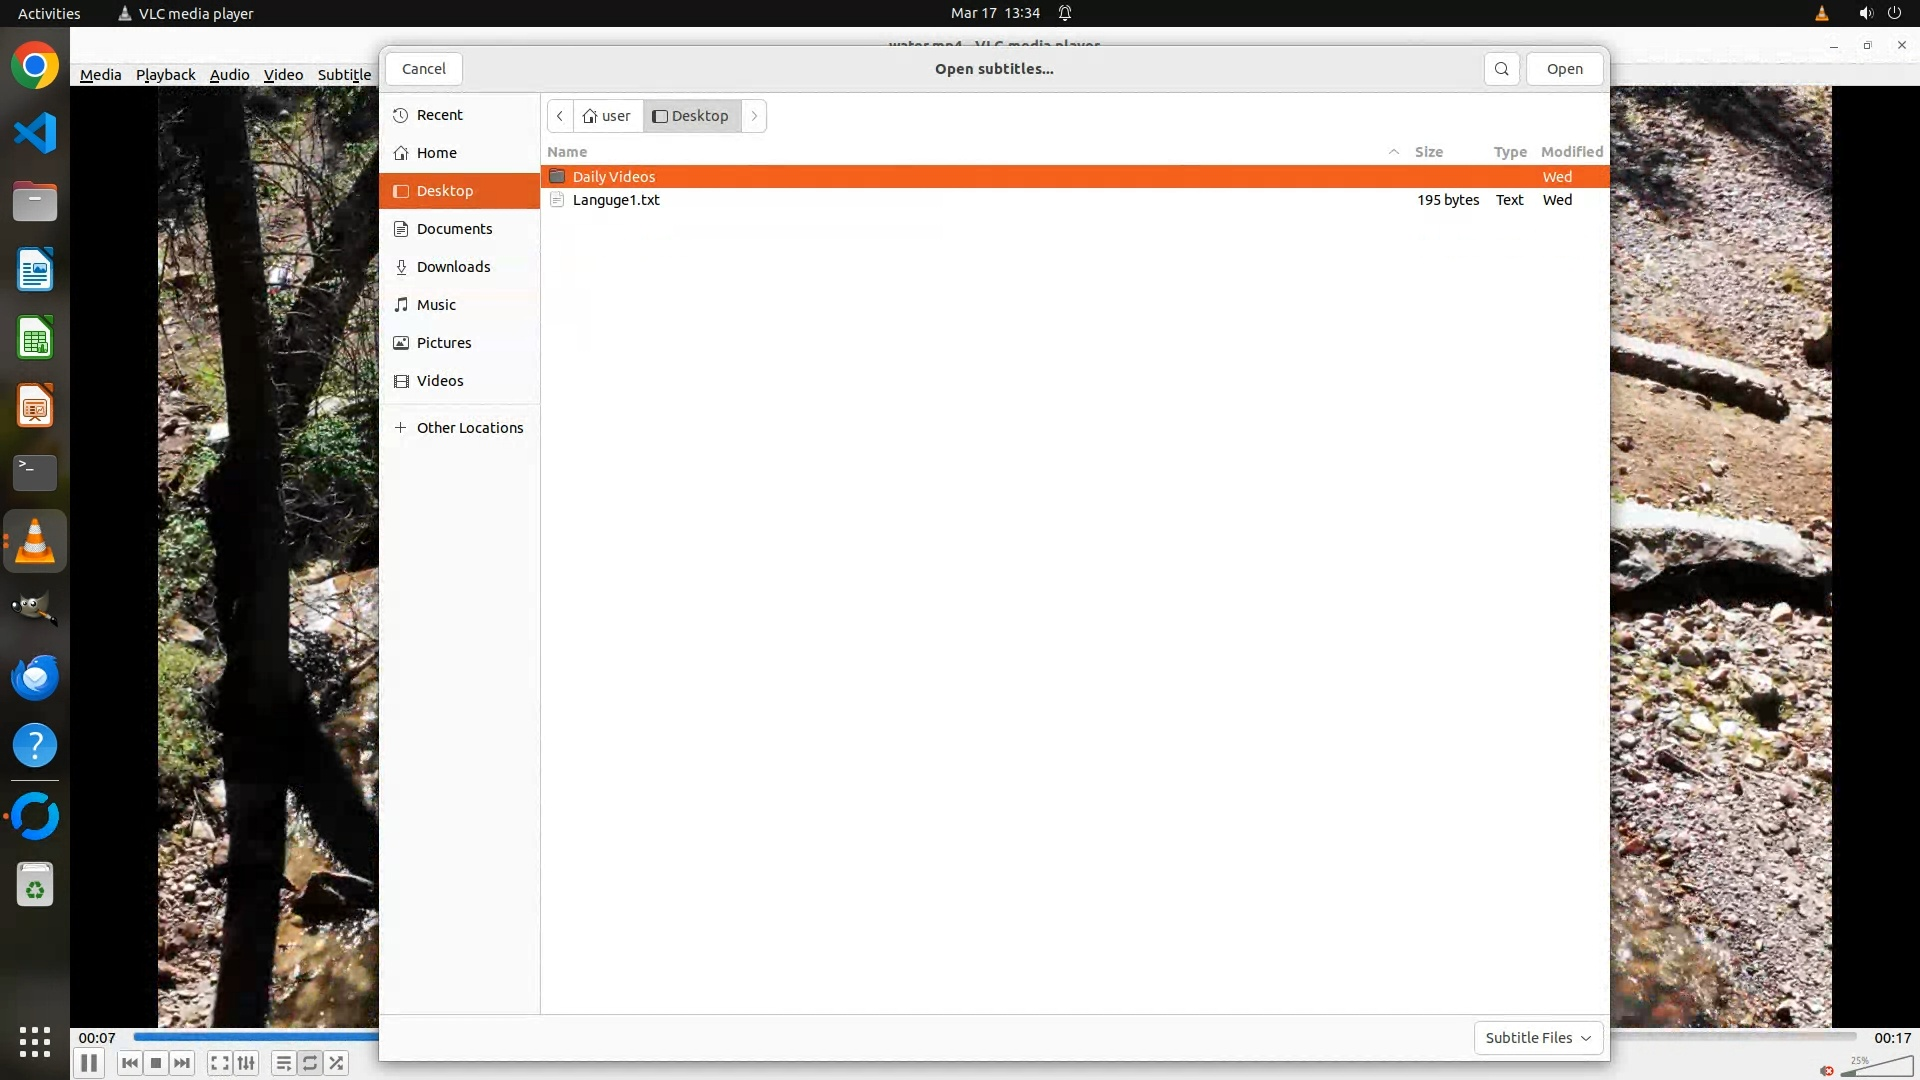Screen dimensions: 1920x1080
Task: Open the Audio menu
Action: click(229, 75)
